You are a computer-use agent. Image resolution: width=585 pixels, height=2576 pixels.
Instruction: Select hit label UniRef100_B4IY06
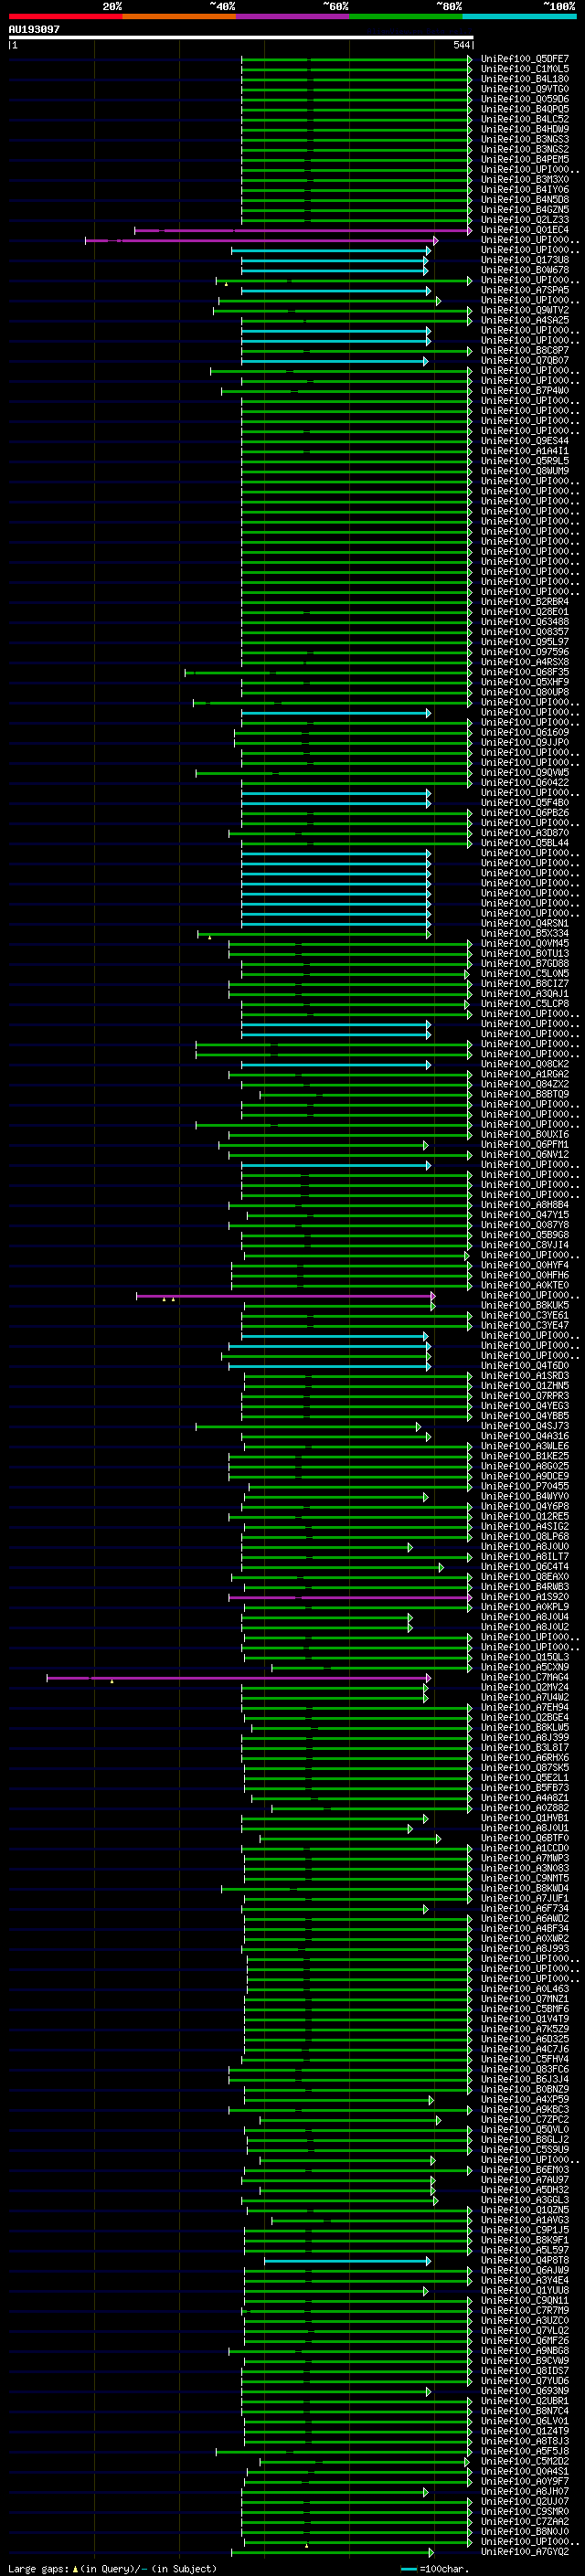[525, 190]
